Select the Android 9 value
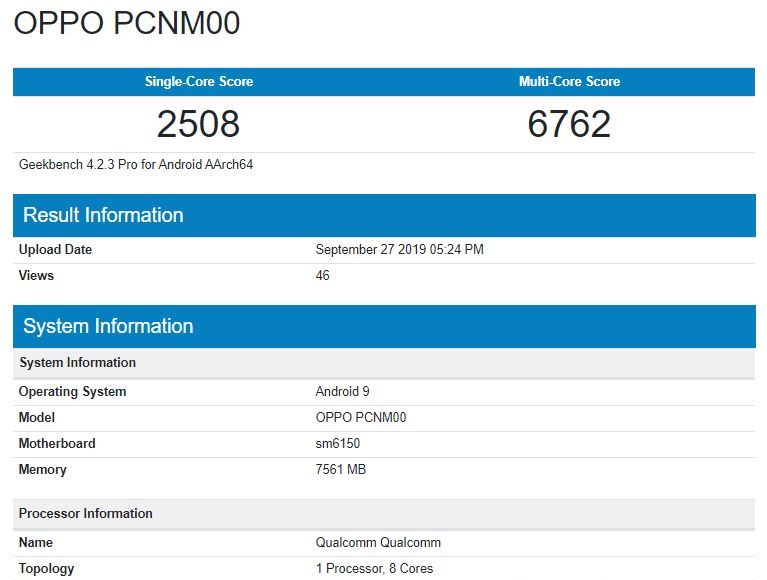Image resolution: width=767 pixels, height=580 pixels. [342, 391]
